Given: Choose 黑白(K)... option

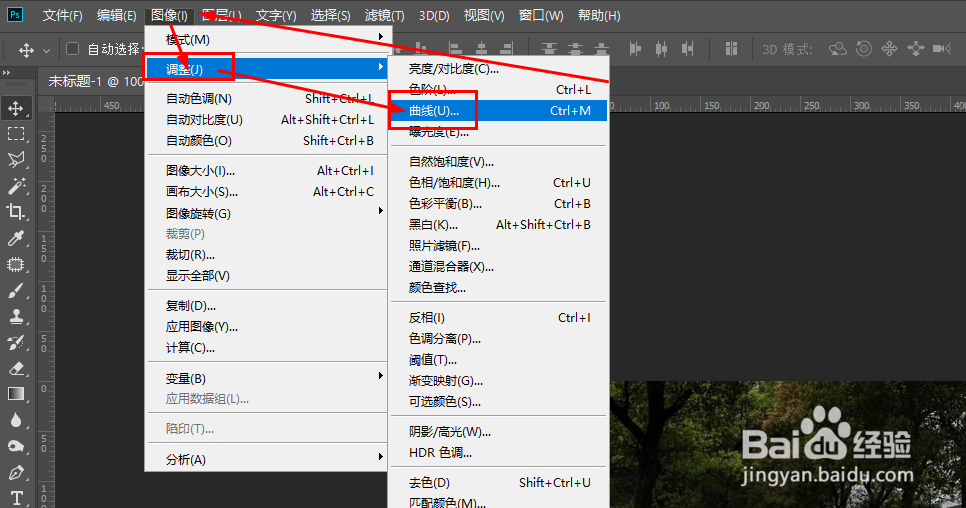Looking at the screenshot, I should click(500, 224).
